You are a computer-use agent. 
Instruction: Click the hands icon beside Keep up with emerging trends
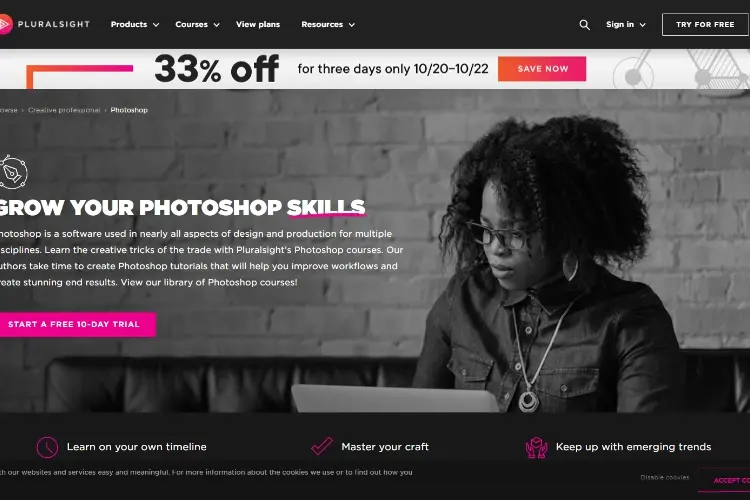(x=536, y=447)
